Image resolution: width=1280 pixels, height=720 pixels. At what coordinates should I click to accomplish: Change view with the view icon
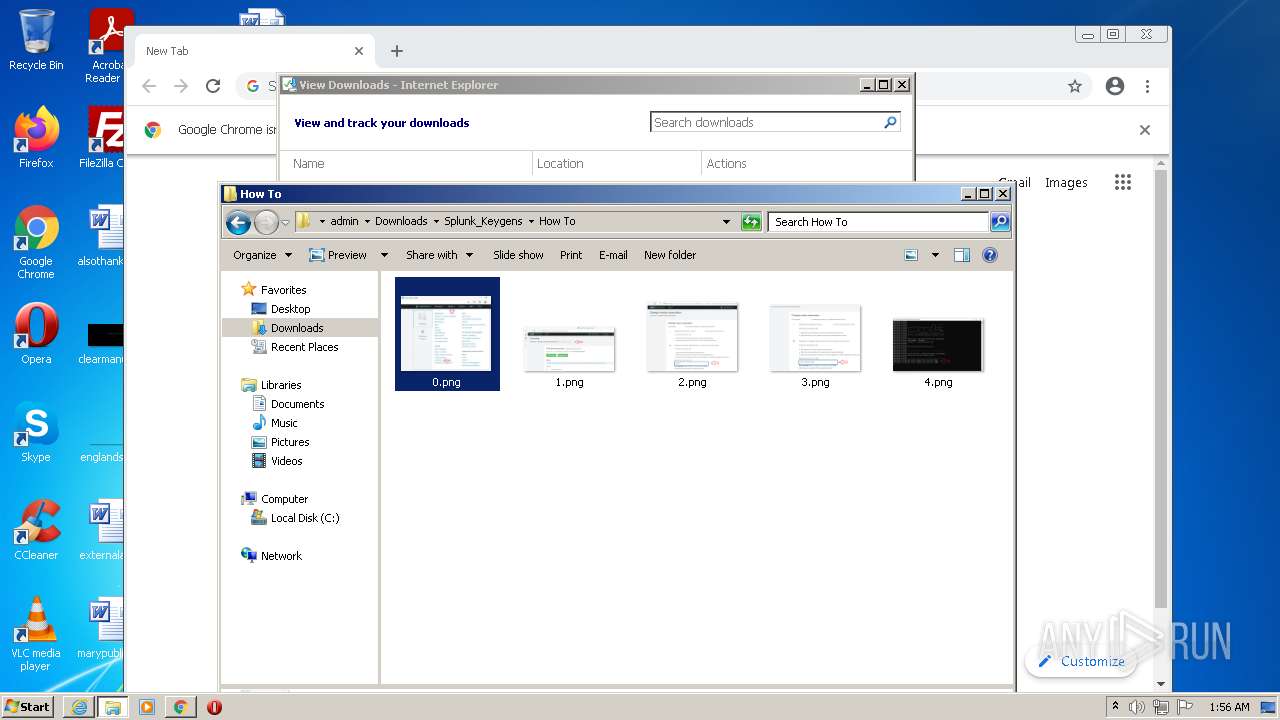[x=911, y=255]
